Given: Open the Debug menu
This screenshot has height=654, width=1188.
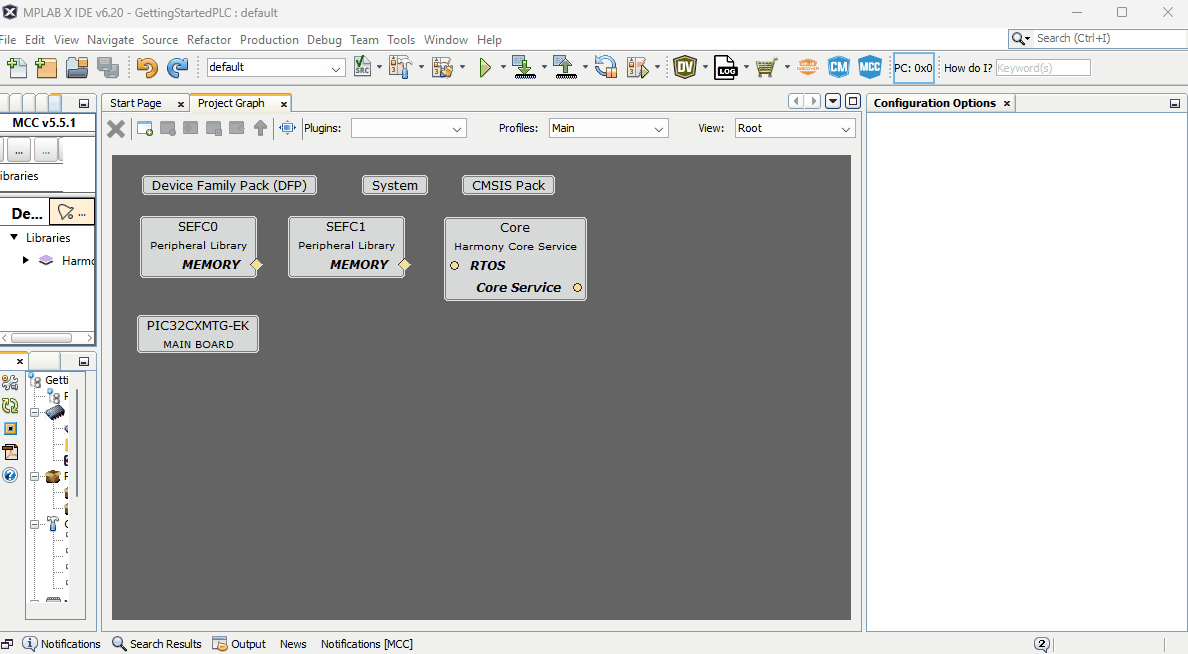Looking at the screenshot, I should pos(324,39).
